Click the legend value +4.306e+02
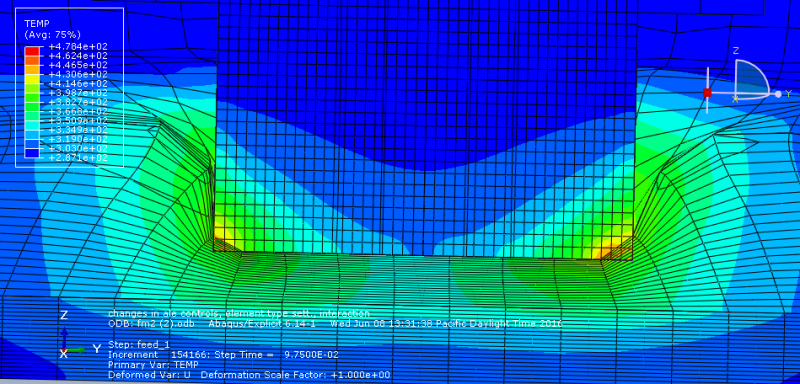The width and height of the screenshot is (800, 384). coord(78,74)
